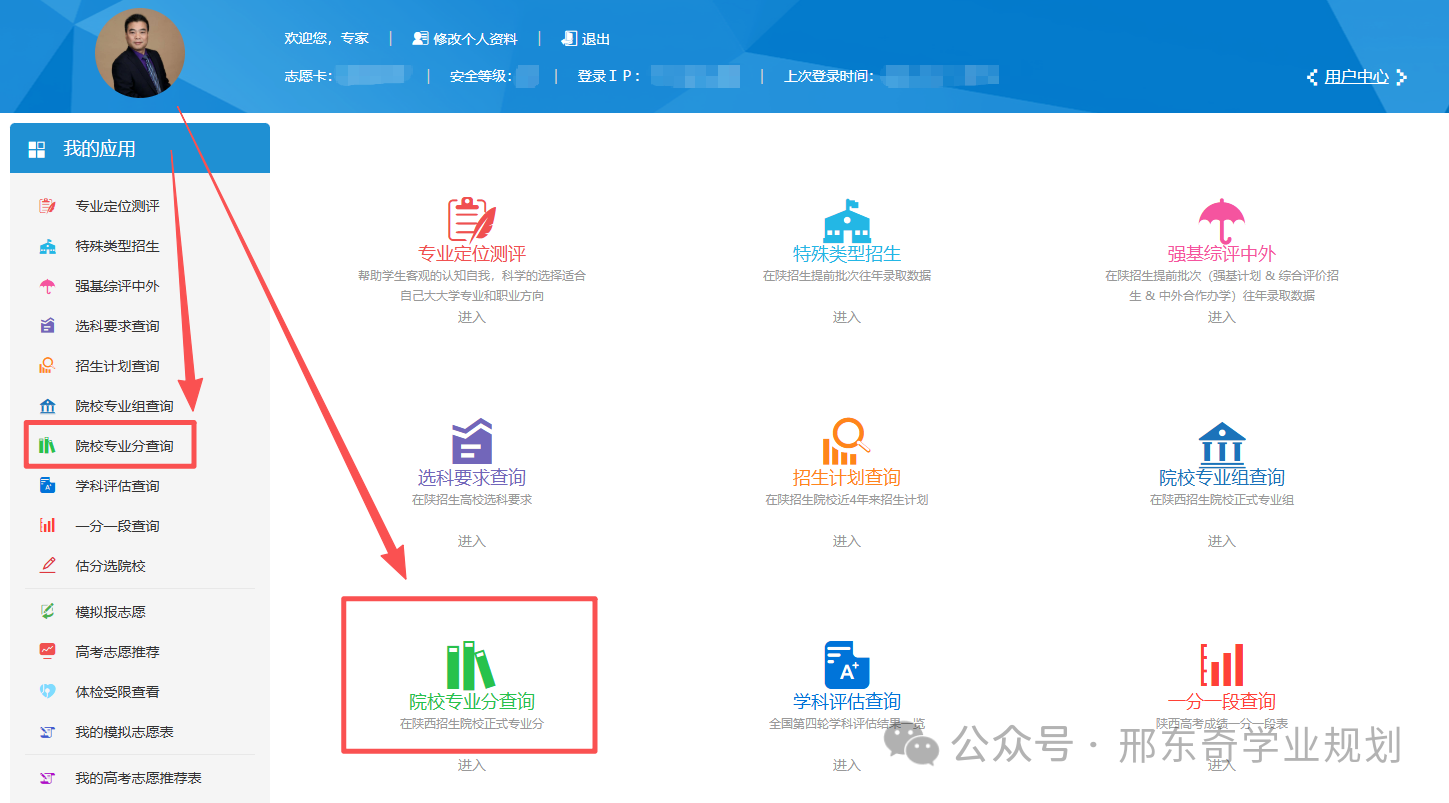Choose 估分选院校 in the left sidebar

click(110, 566)
